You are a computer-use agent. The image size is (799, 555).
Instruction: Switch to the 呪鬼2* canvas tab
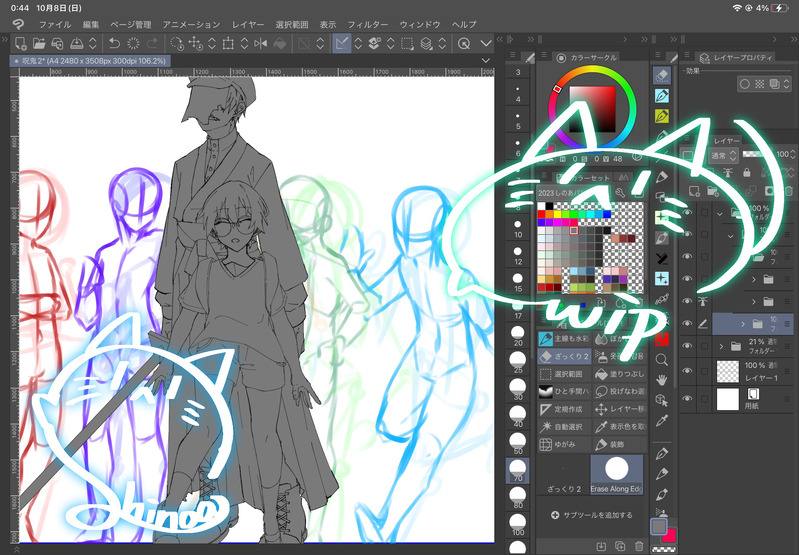(90, 61)
